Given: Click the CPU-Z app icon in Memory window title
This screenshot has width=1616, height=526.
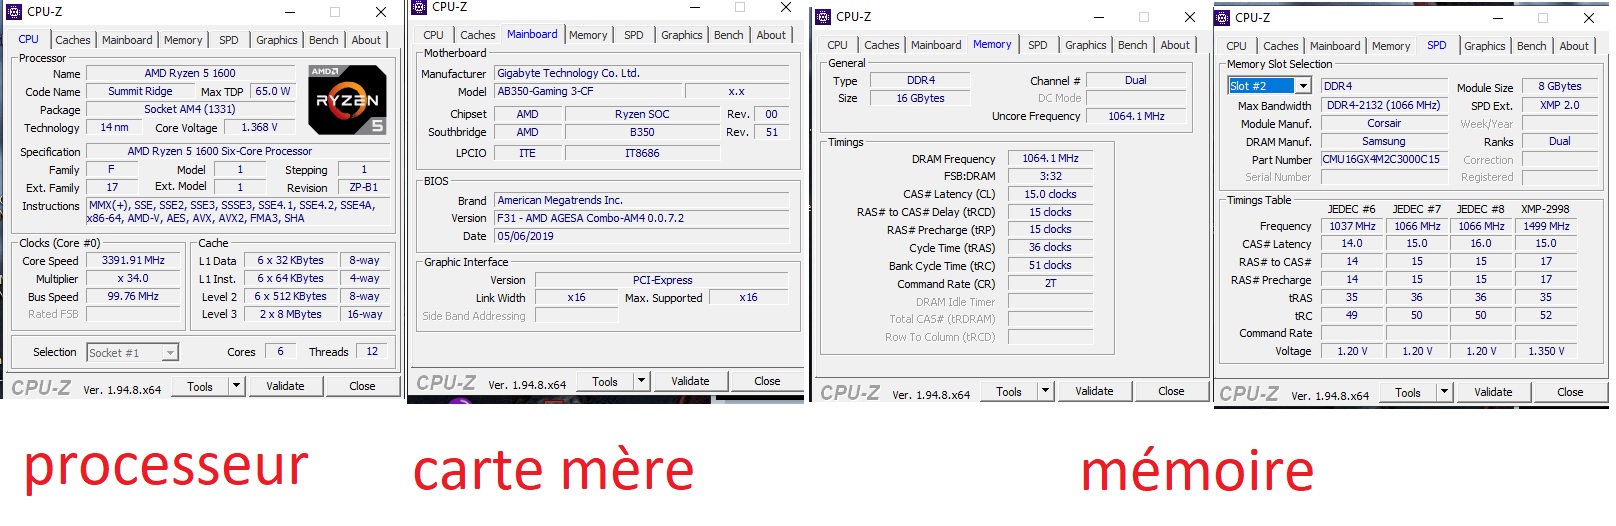Looking at the screenshot, I should 824,17.
